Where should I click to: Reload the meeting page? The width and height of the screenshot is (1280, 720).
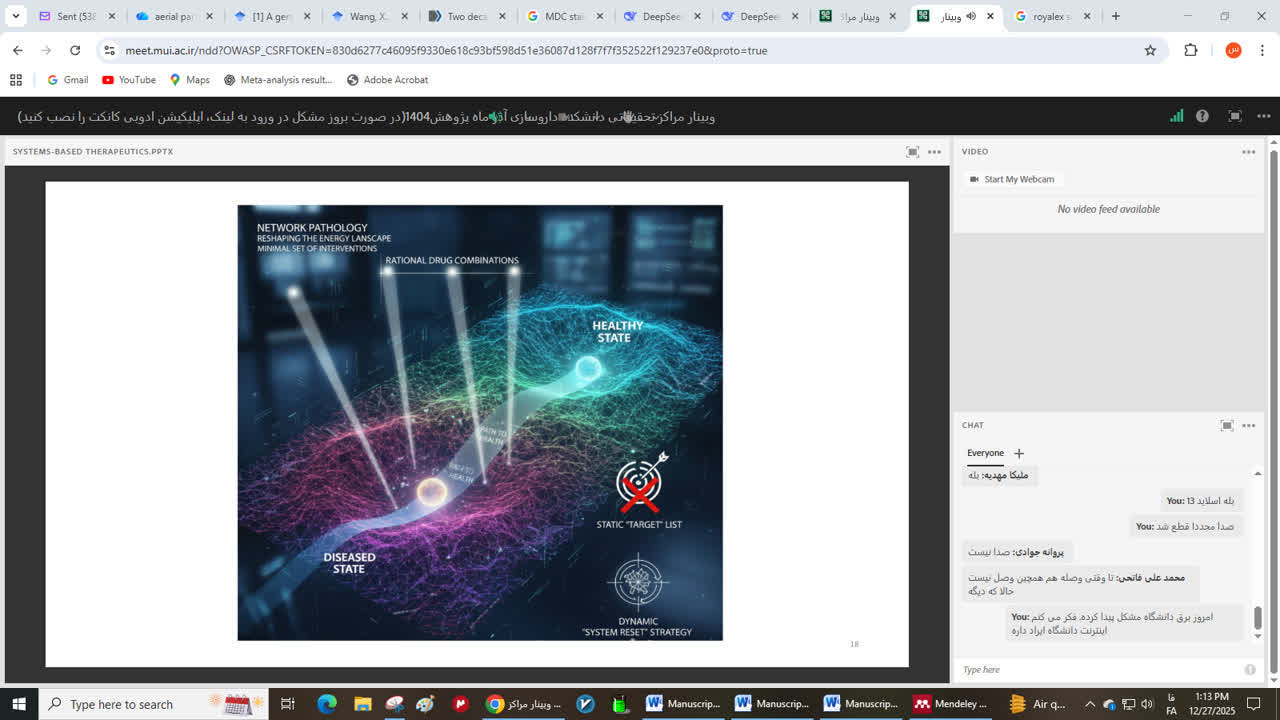click(75, 50)
